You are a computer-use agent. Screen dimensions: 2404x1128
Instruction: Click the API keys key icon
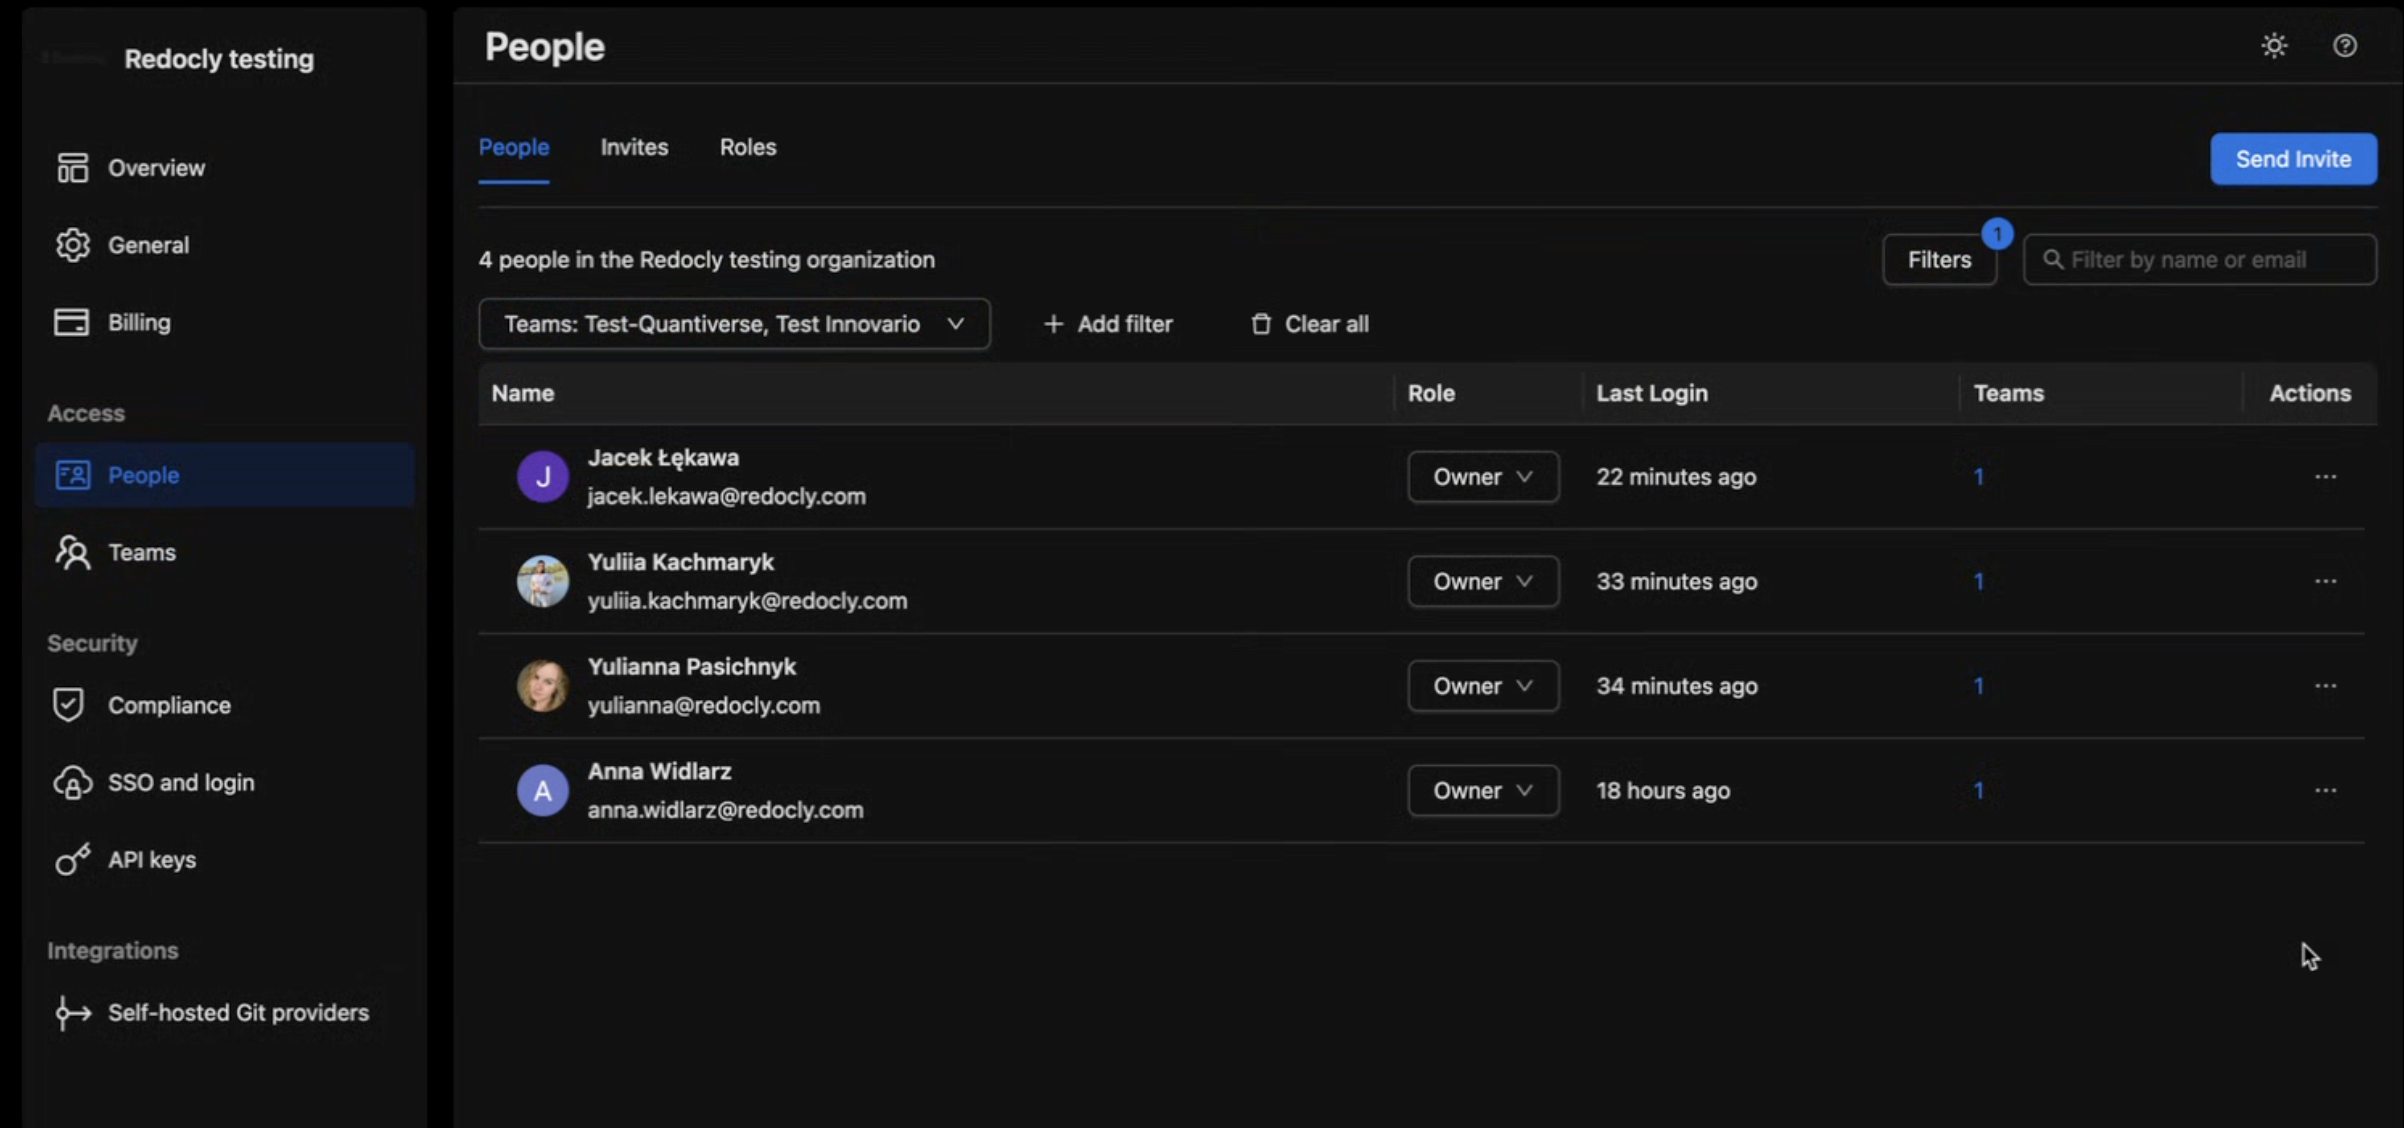(72, 859)
